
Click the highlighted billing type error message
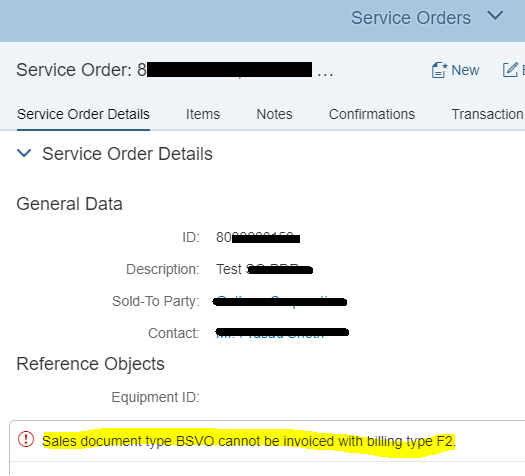(x=249, y=441)
